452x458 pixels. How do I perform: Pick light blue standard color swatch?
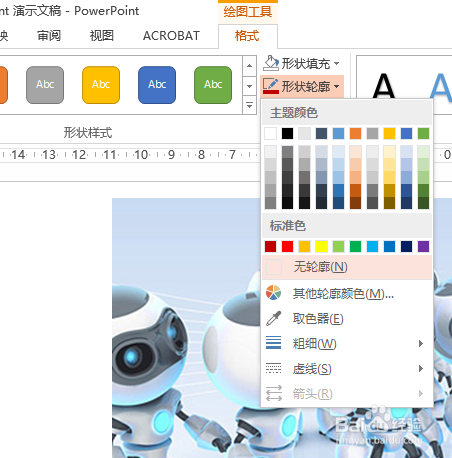click(372, 247)
